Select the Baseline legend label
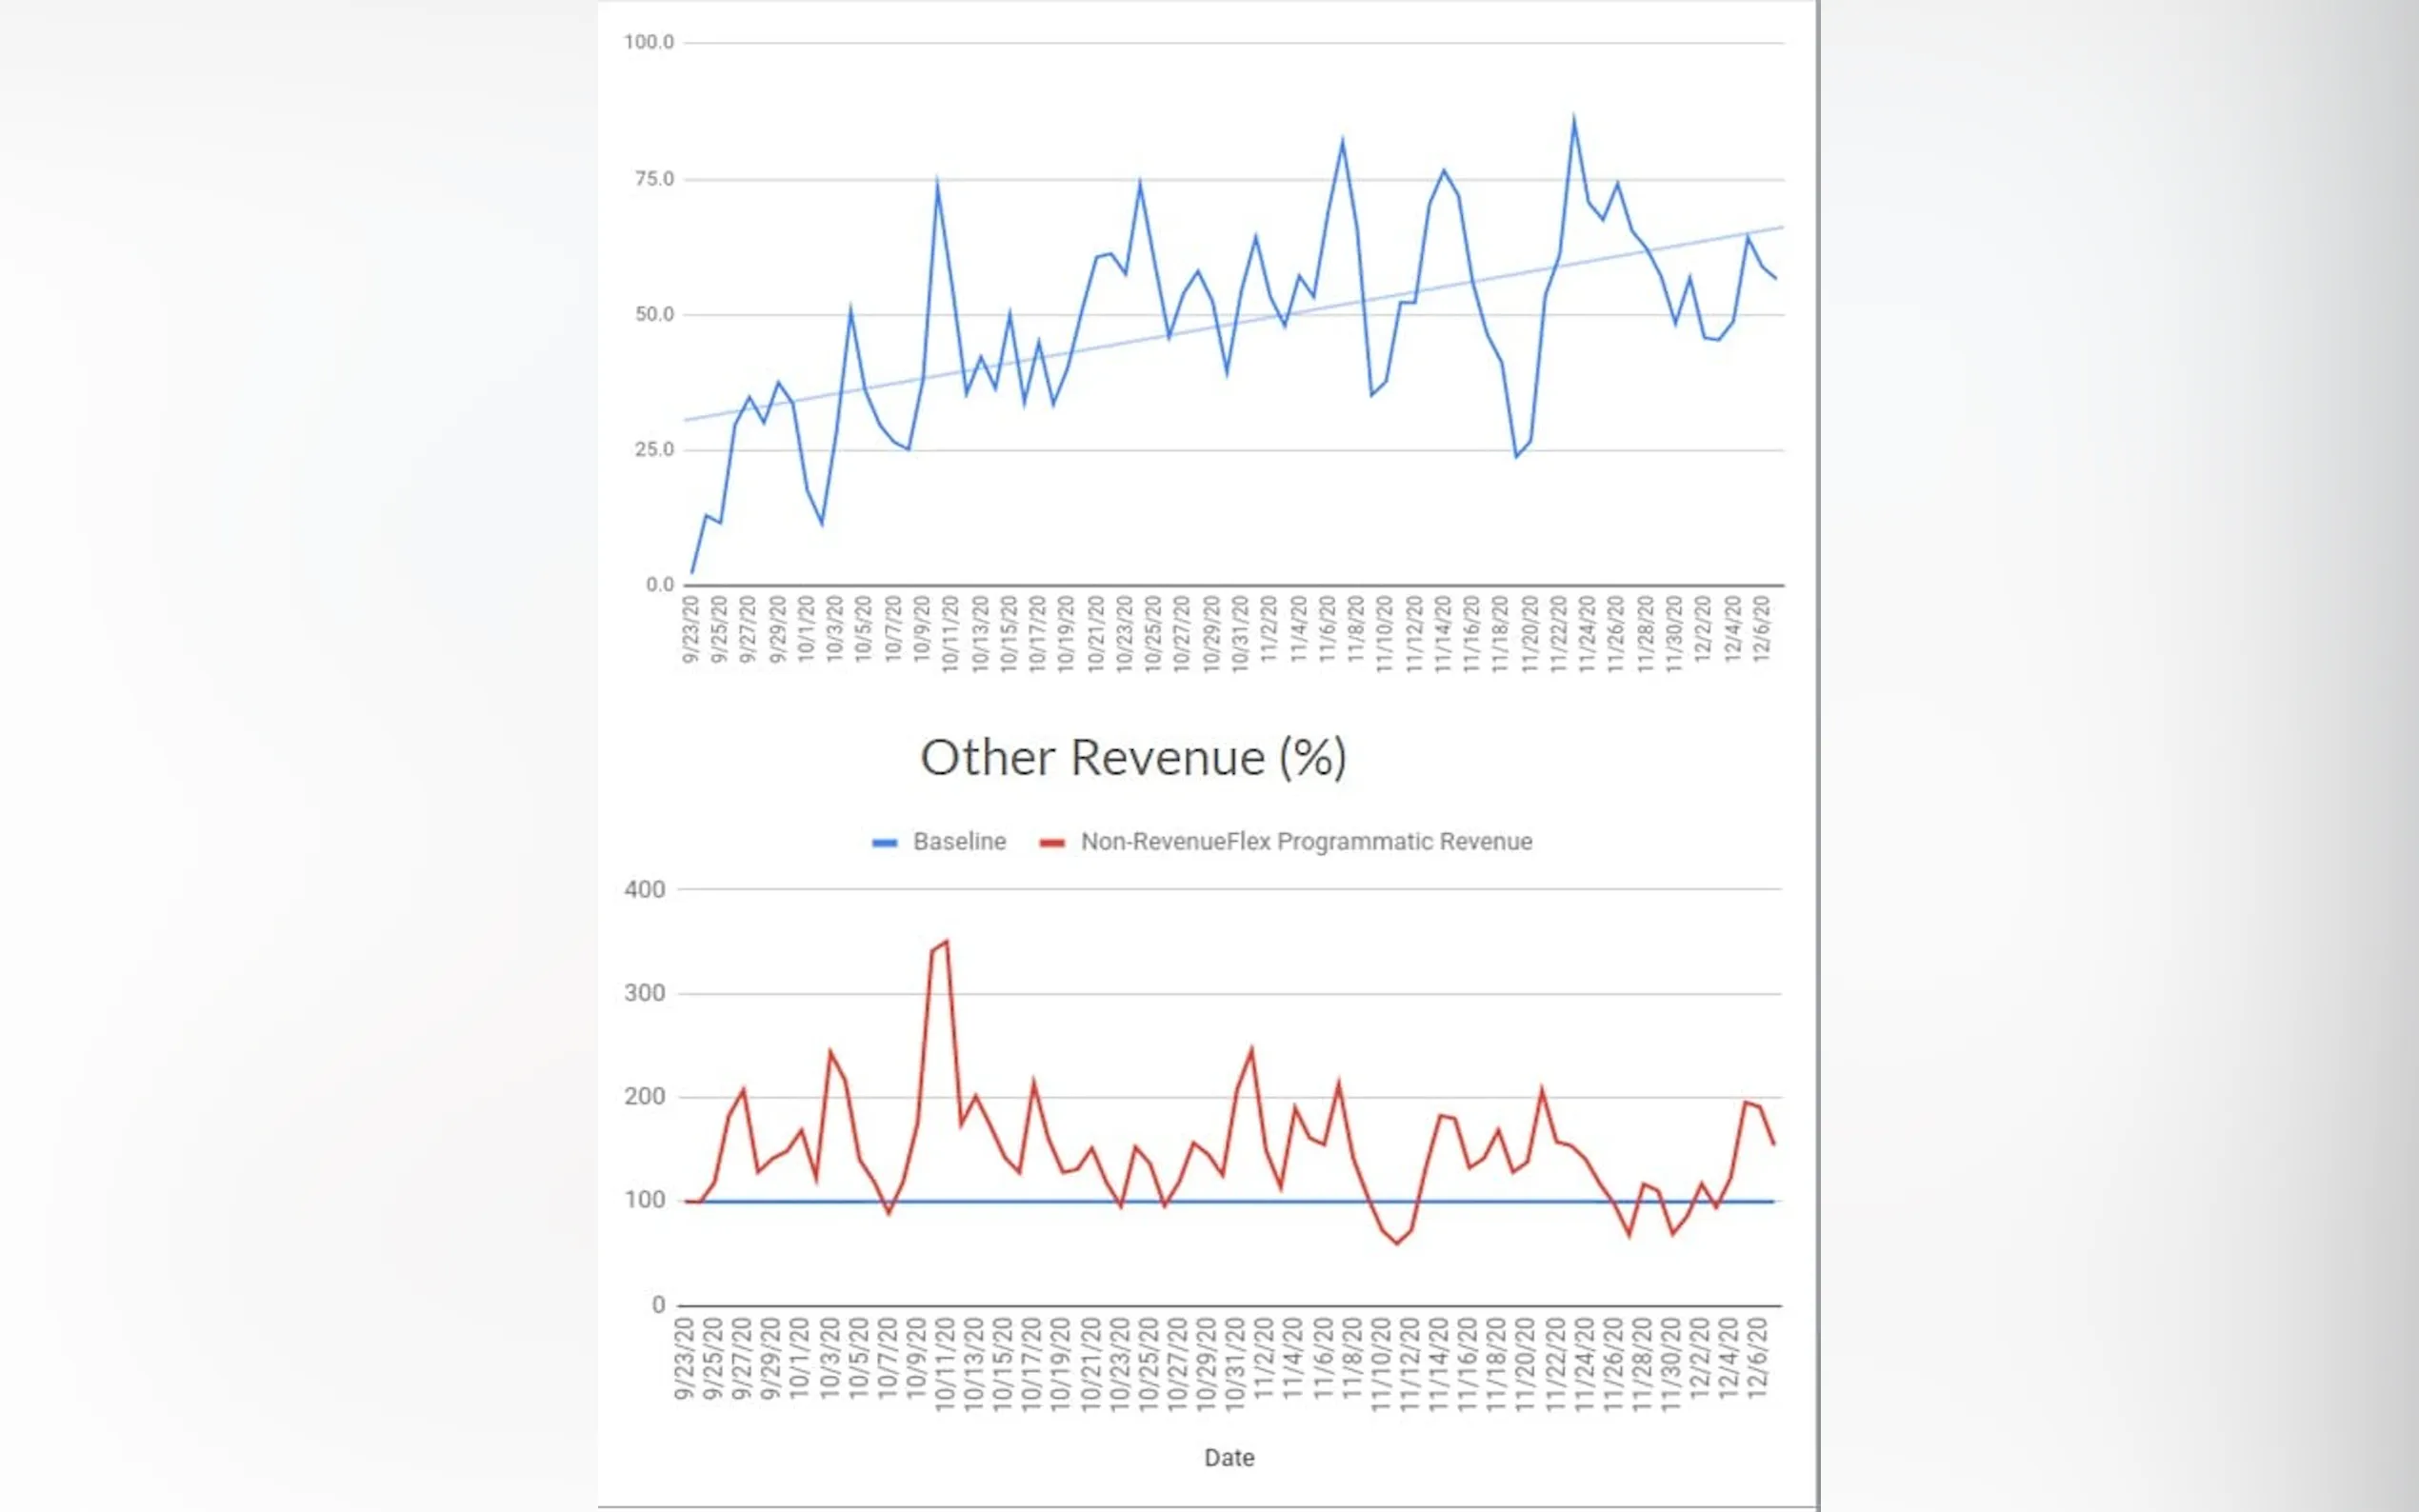 click(x=958, y=842)
